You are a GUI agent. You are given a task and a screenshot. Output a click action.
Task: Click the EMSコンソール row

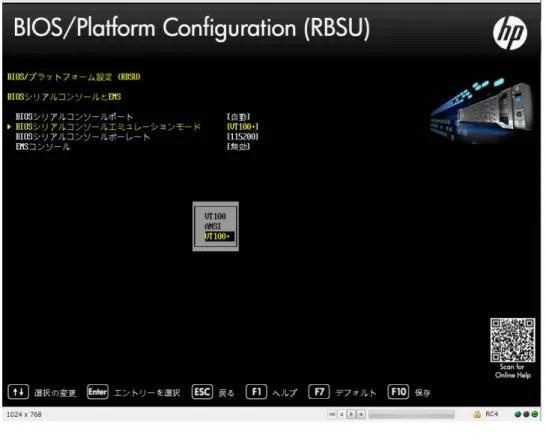(x=42, y=147)
